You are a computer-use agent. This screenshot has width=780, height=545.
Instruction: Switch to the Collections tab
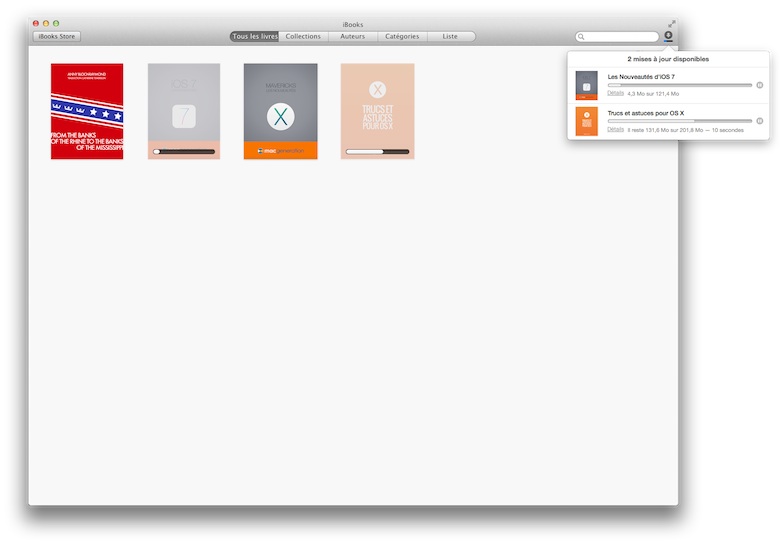coord(303,36)
